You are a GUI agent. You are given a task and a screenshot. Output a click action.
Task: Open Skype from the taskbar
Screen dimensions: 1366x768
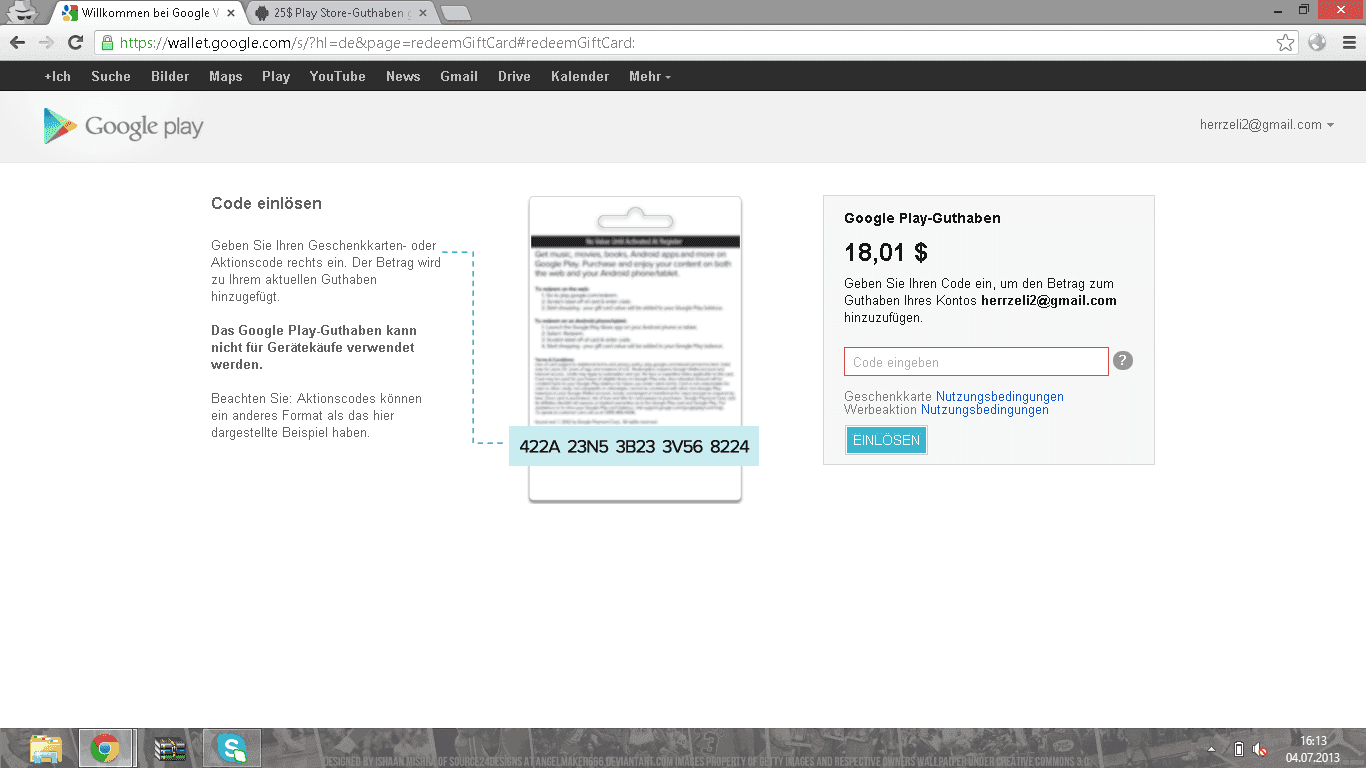232,748
